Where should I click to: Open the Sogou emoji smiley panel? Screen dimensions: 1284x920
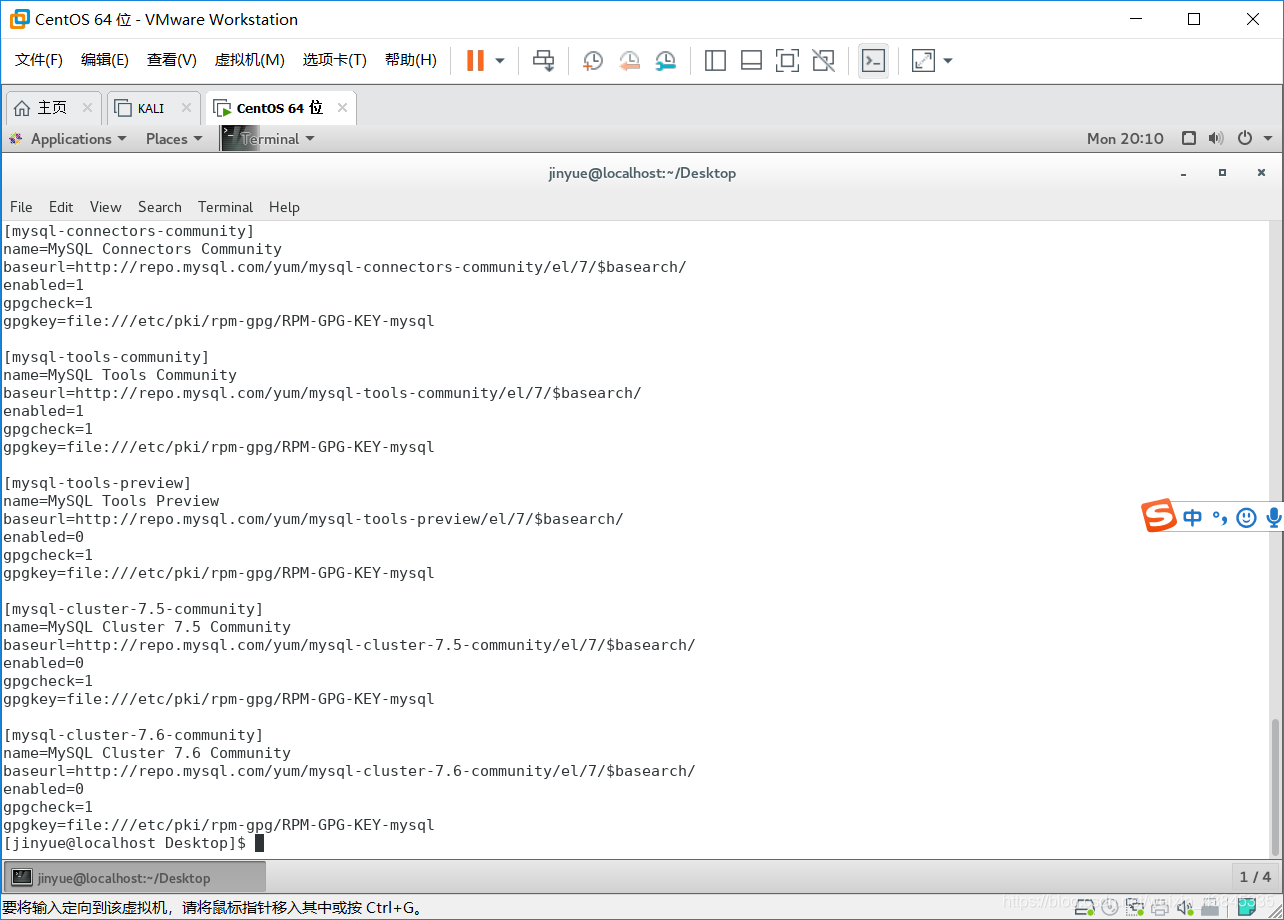pyautogui.click(x=1246, y=517)
